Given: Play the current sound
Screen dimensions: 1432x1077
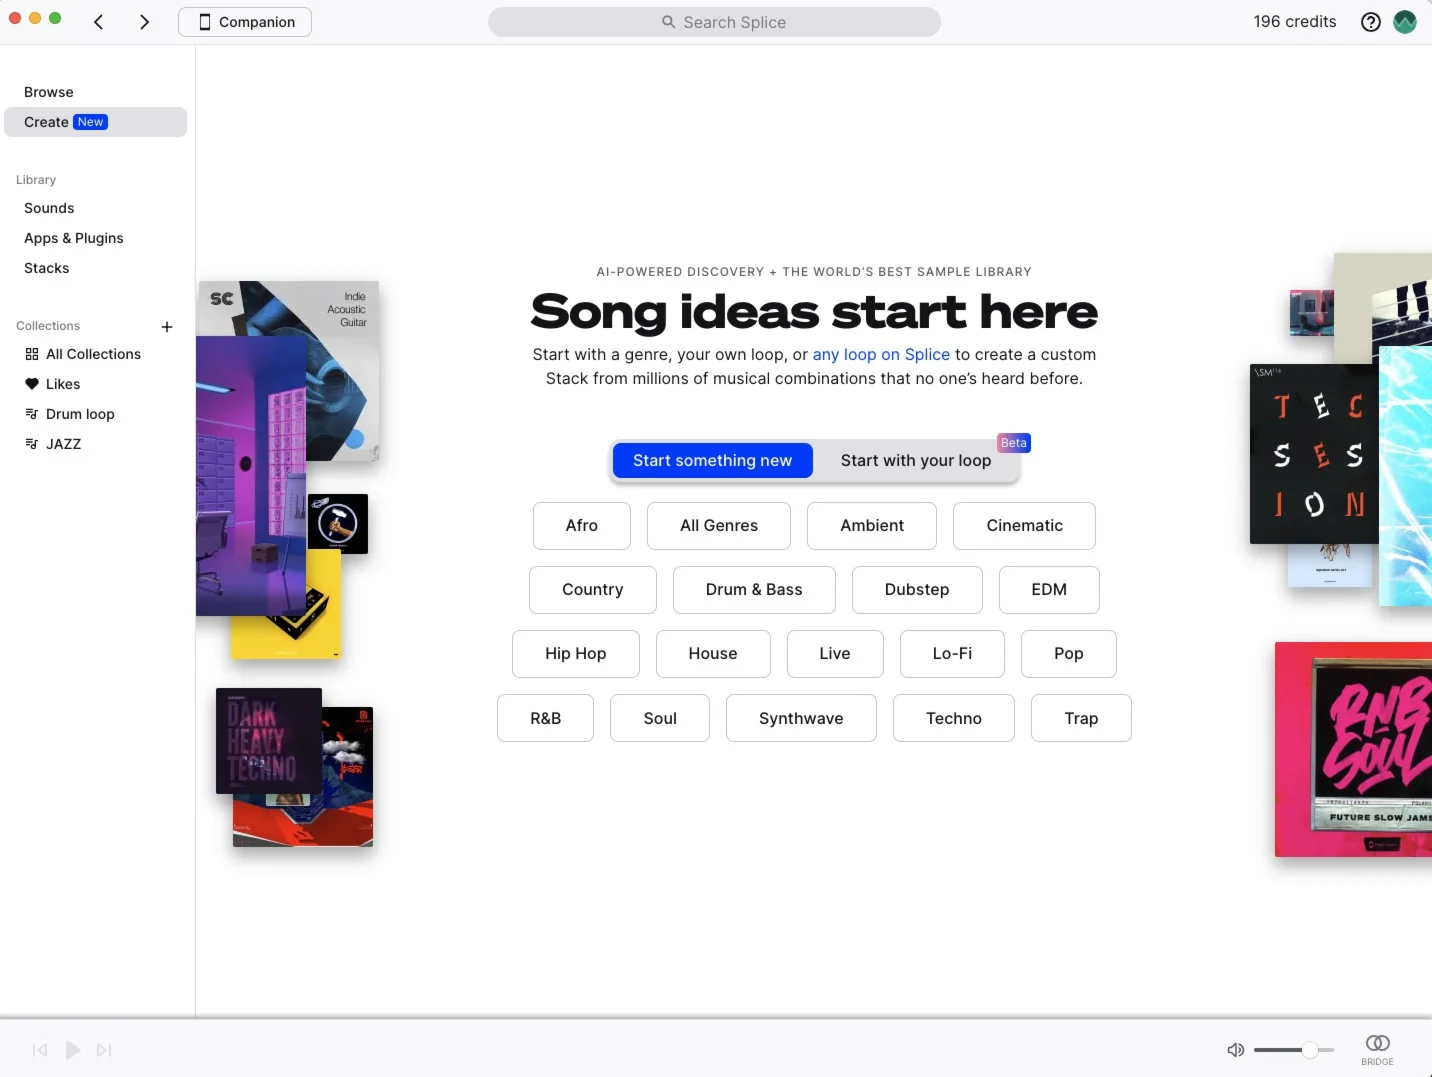Looking at the screenshot, I should pos(72,1050).
